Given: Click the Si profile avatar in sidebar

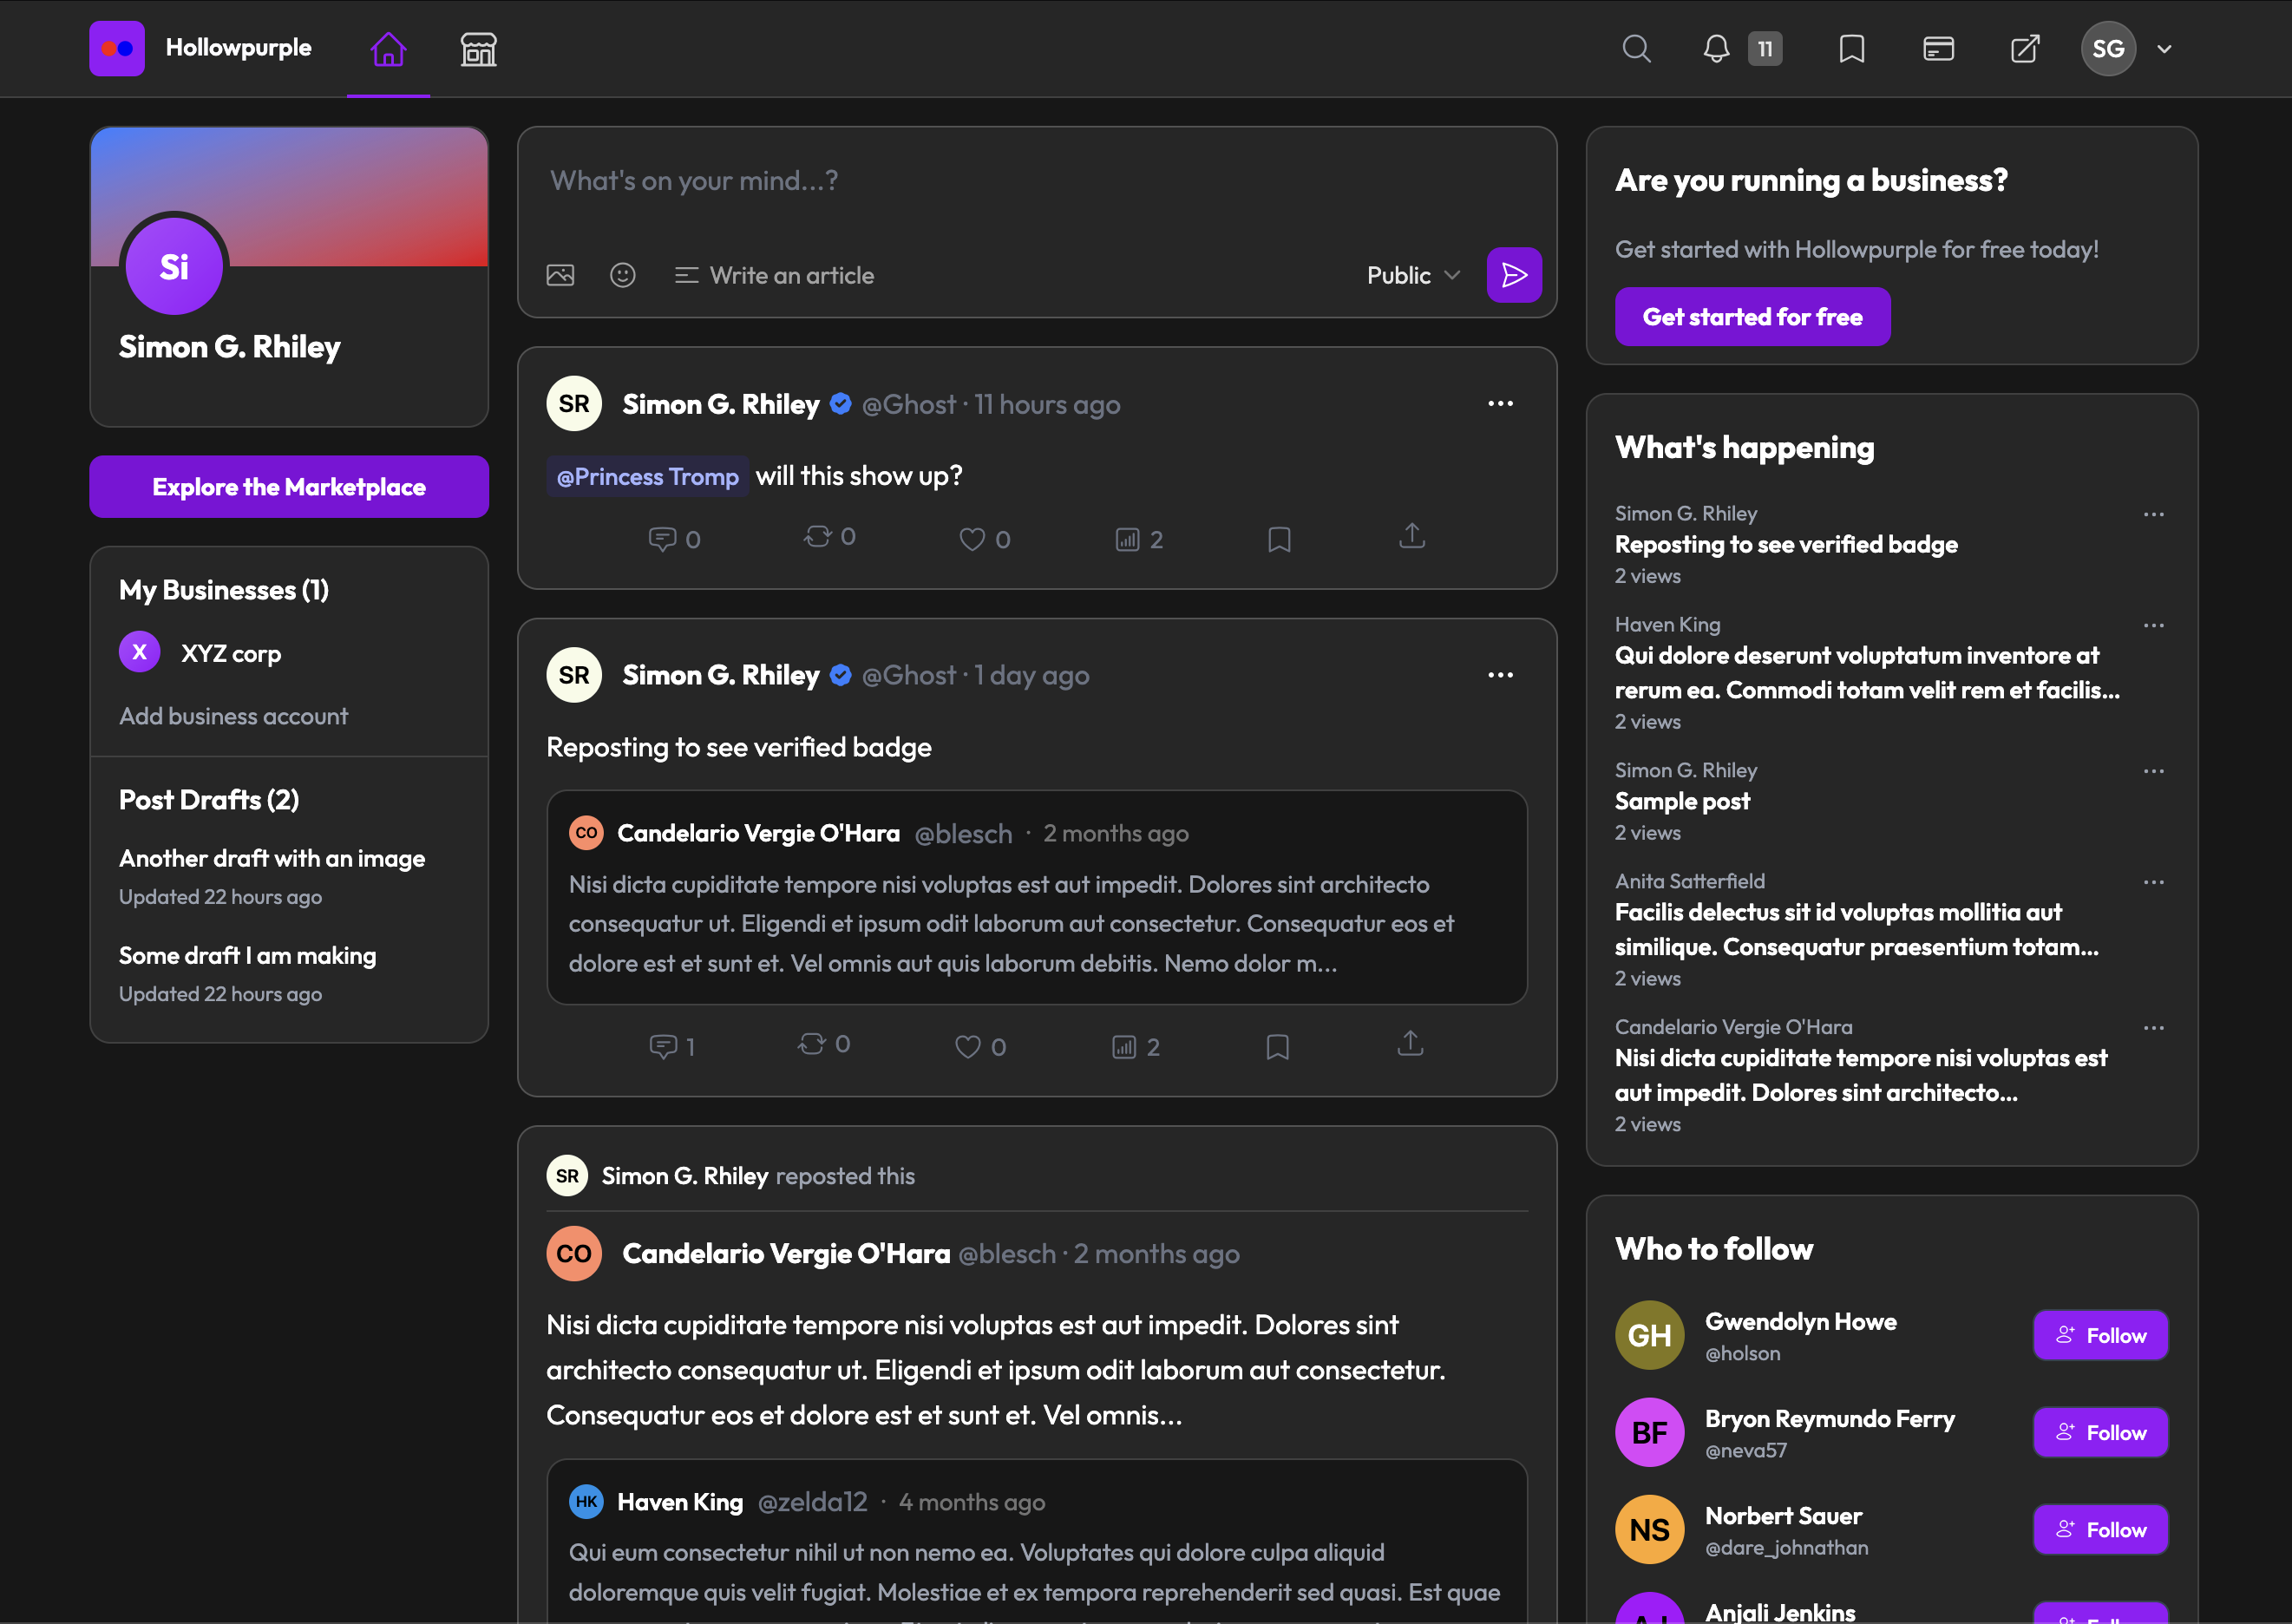Looking at the screenshot, I should 174,266.
